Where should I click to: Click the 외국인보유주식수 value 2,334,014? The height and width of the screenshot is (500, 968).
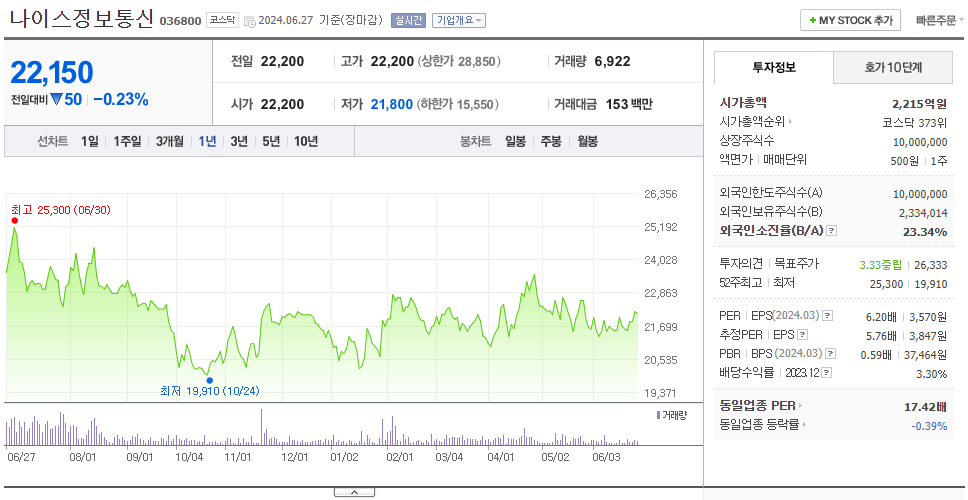coord(924,213)
